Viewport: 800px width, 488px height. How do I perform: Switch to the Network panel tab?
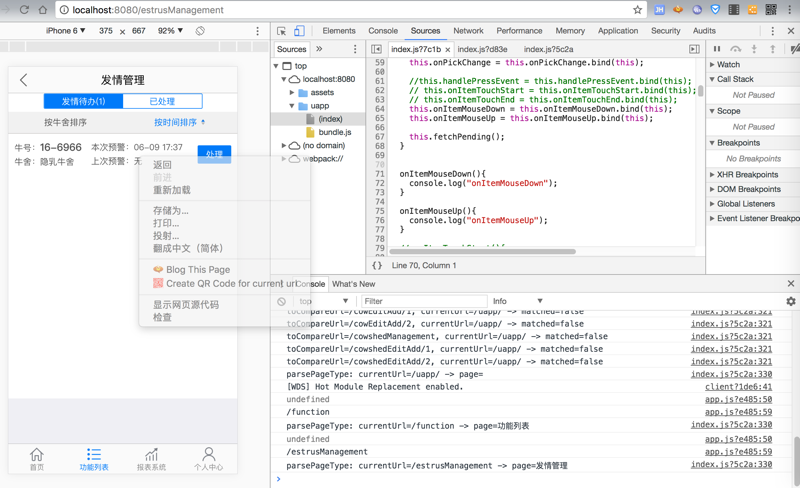click(x=468, y=31)
